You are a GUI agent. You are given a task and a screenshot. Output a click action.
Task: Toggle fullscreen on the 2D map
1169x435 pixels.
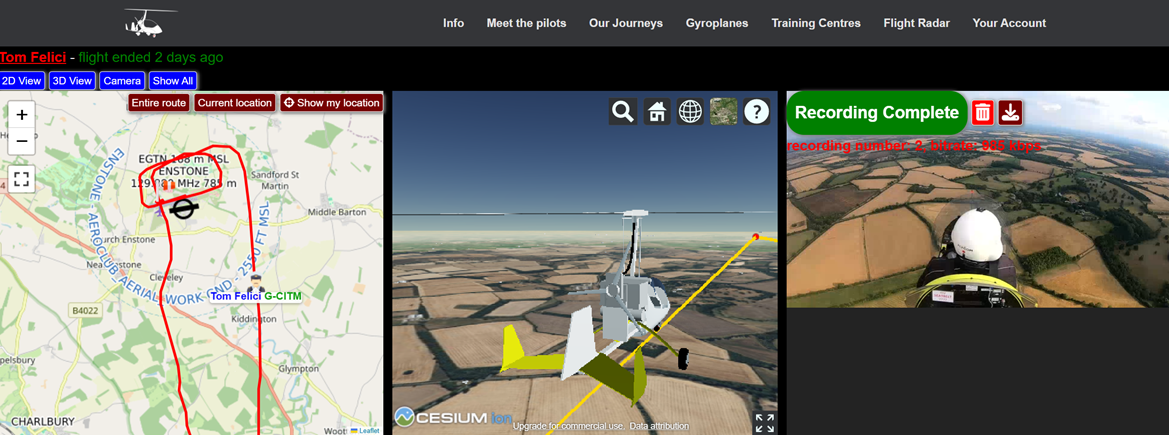tap(22, 179)
